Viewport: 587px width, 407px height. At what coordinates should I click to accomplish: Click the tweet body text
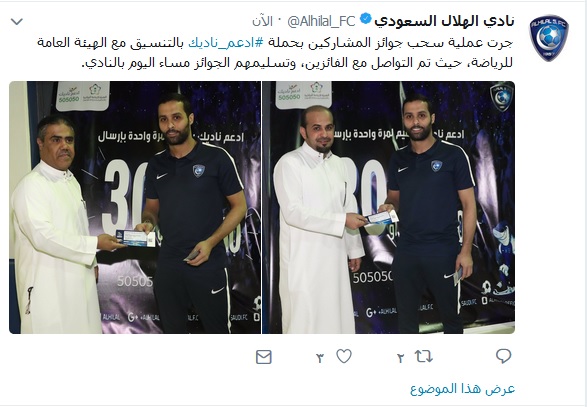pos(274,52)
